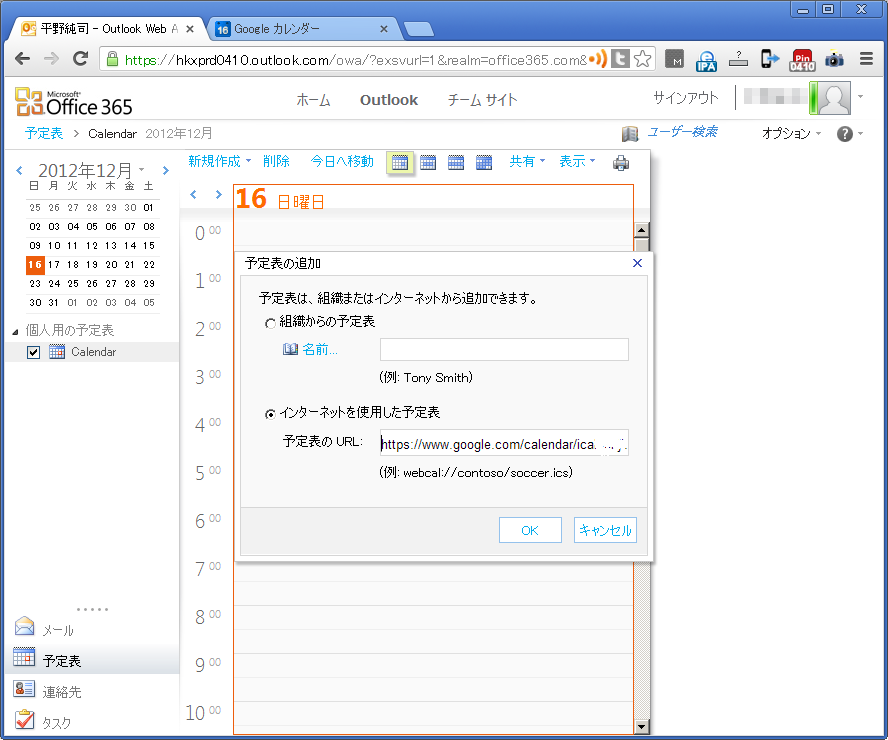
Task: Switch to Google カレンダー browser tab
Action: [x=300, y=29]
